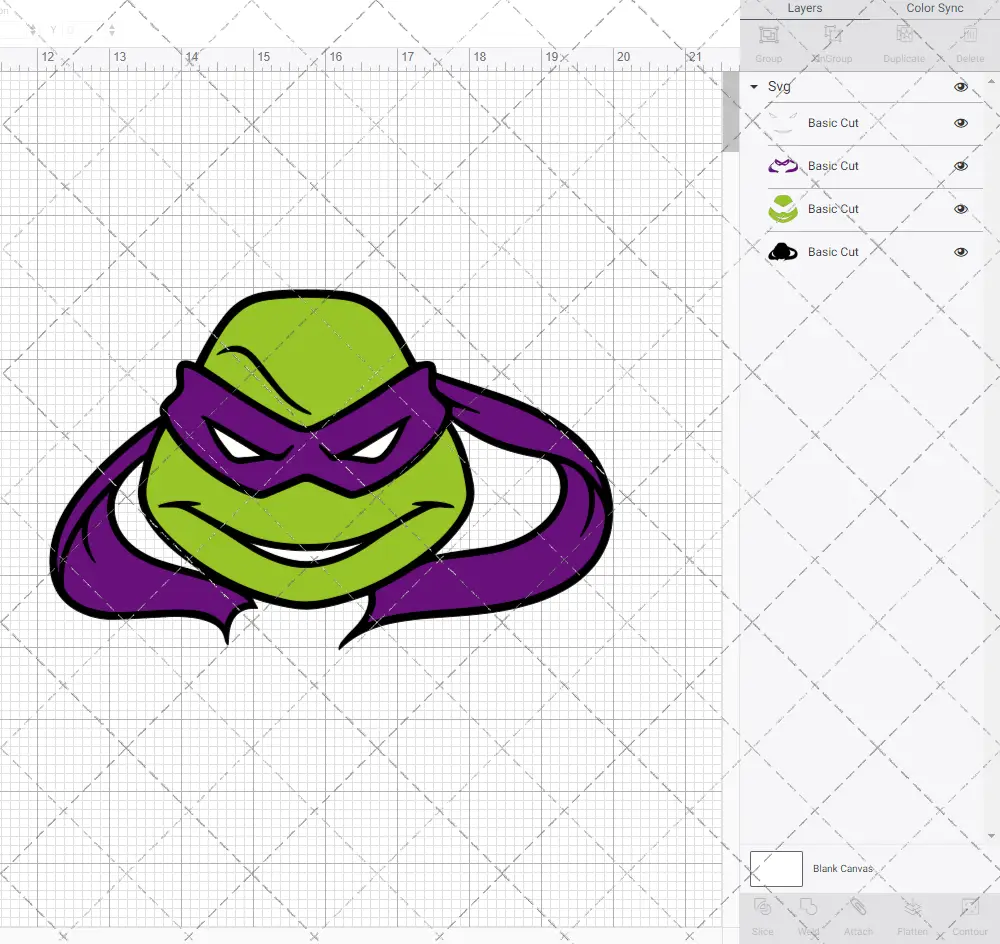The height and width of the screenshot is (944, 1000).
Task: Switch to the Layers tab
Action: (x=804, y=8)
